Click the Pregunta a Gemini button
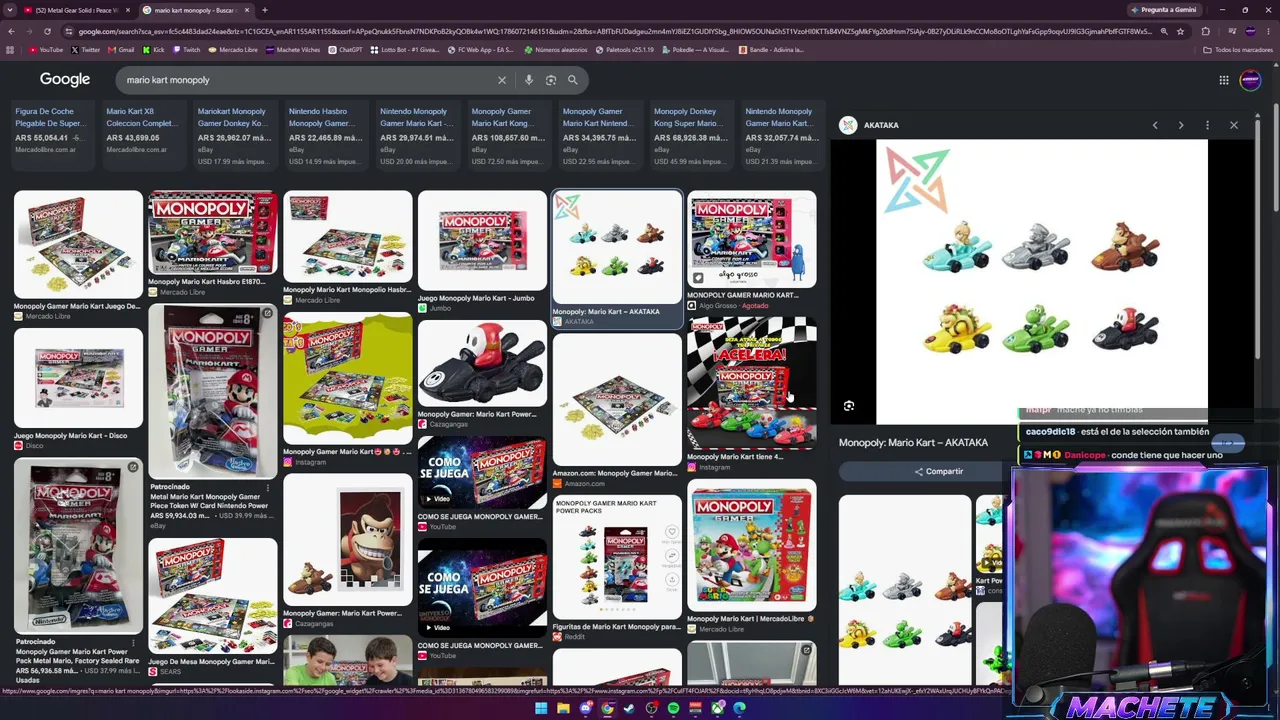 (x=1163, y=10)
